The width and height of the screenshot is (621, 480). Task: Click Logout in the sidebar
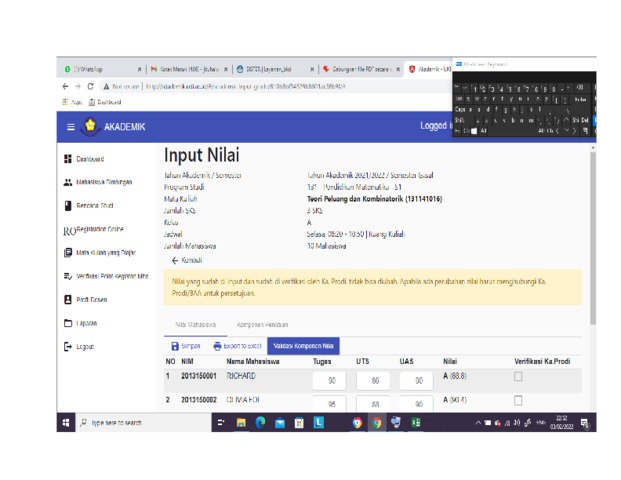(x=85, y=347)
